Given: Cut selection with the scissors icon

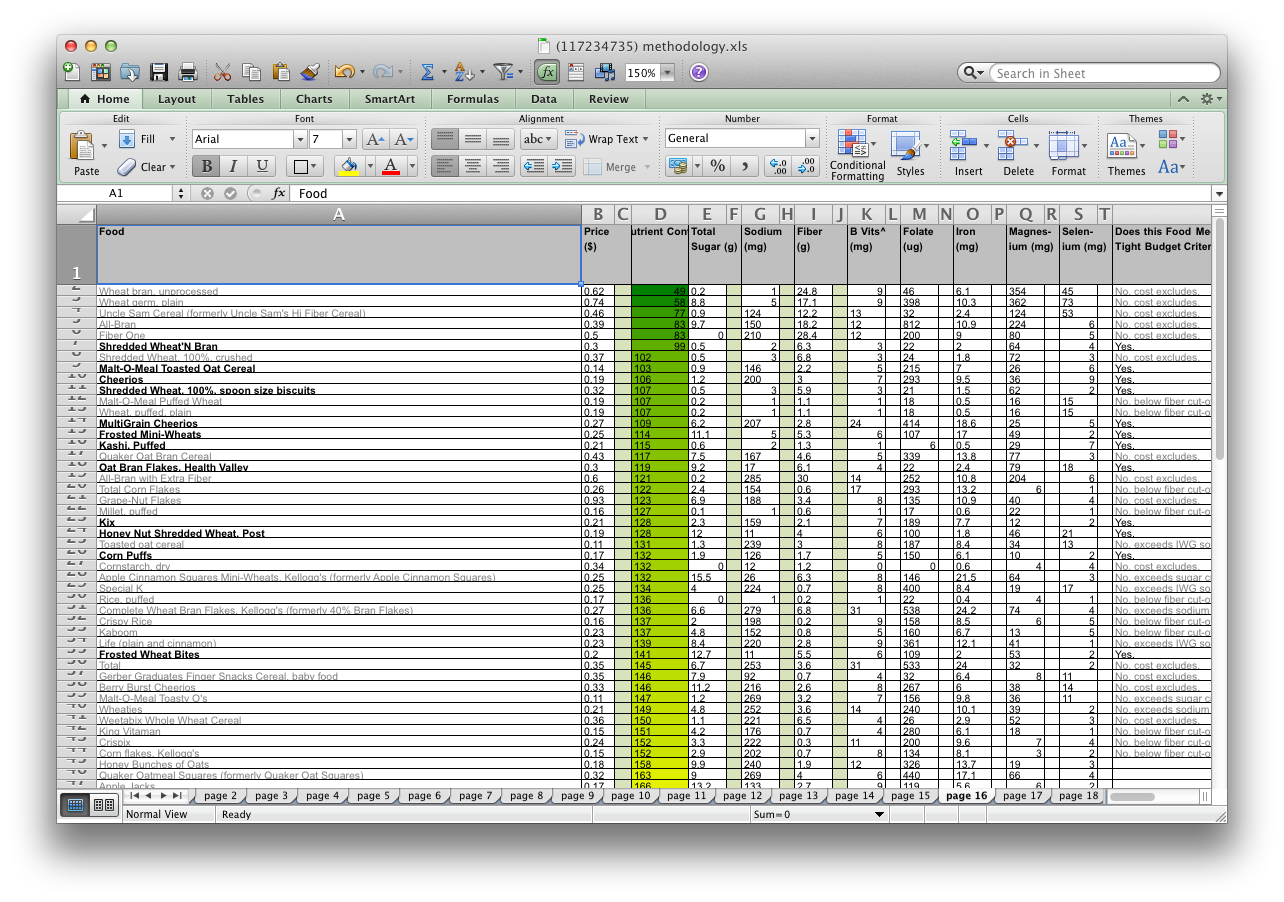Looking at the screenshot, I should point(222,72).
